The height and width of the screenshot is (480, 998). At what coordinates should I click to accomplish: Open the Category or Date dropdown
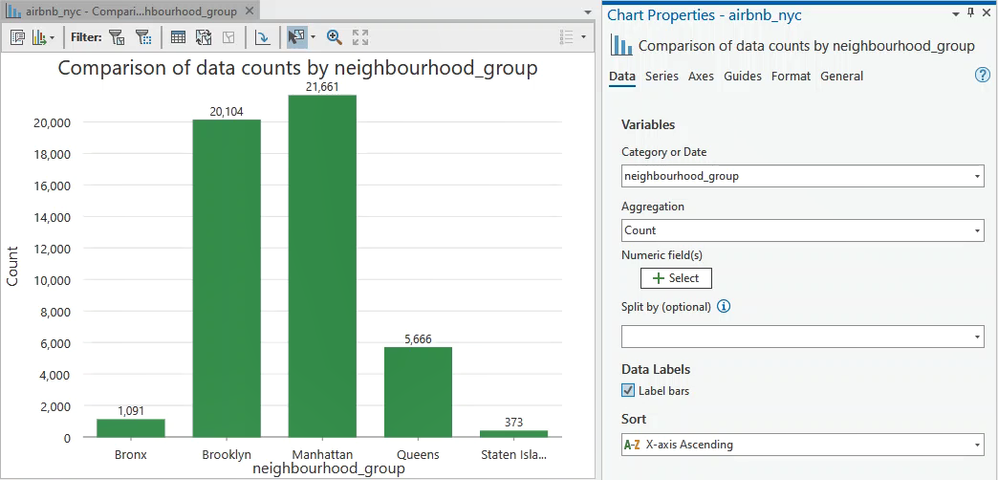pyautogui.click(x=802, y=176)
